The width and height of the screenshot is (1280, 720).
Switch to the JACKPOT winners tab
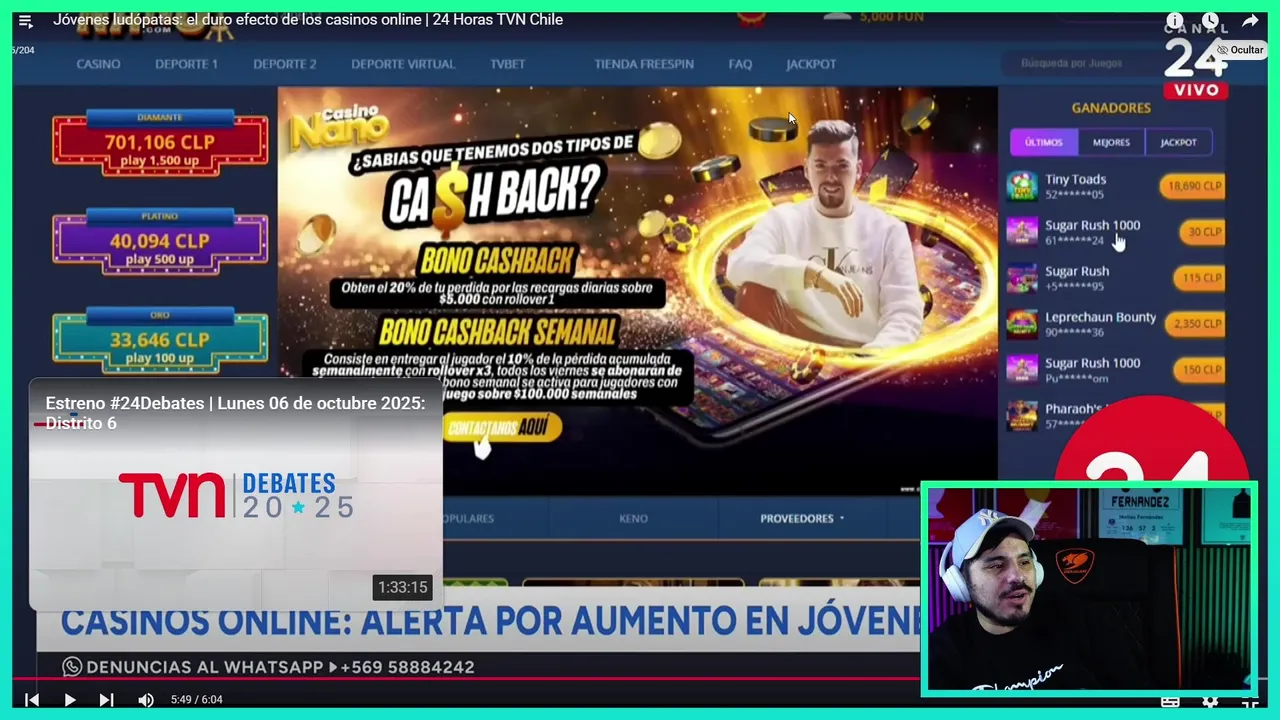pyautogui.click(x=1178, y=142)
